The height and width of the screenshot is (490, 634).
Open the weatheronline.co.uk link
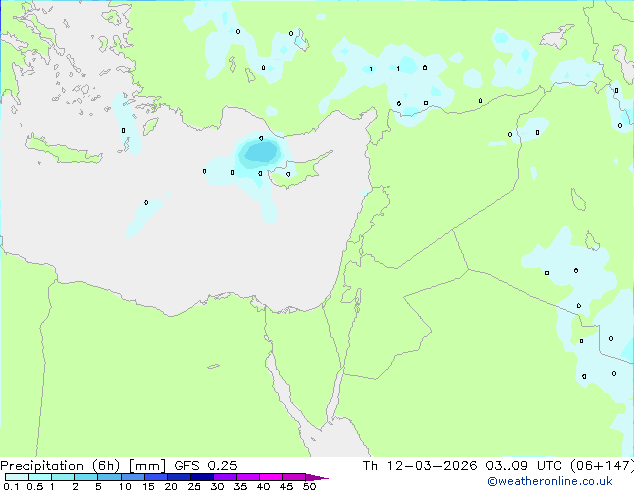(550, 481)
